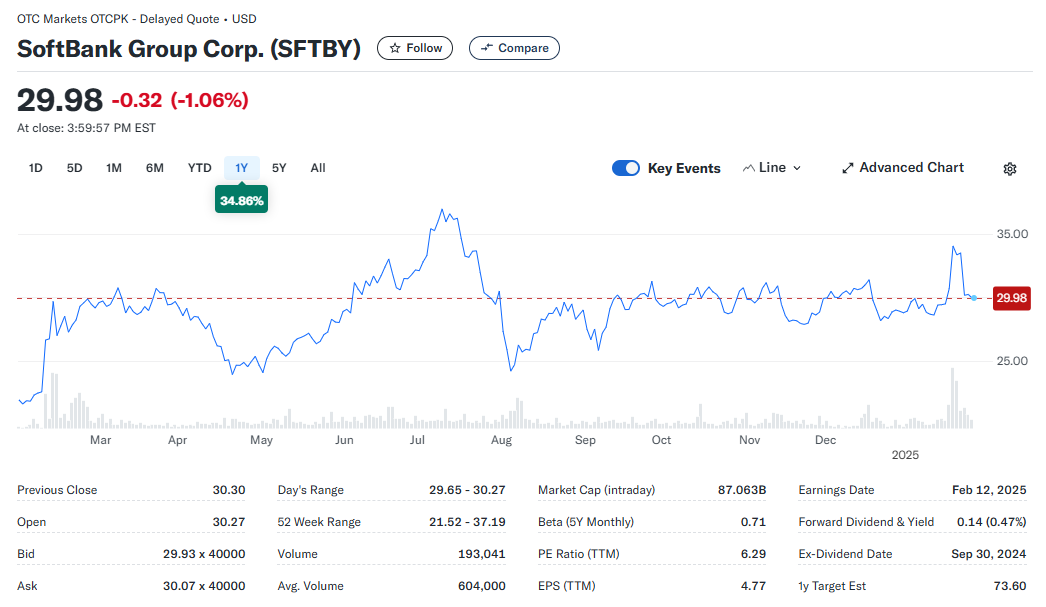
Task: Click the Ex-Dividend Date value Sep 30, 2024
Action: click(x=989, y=554)
